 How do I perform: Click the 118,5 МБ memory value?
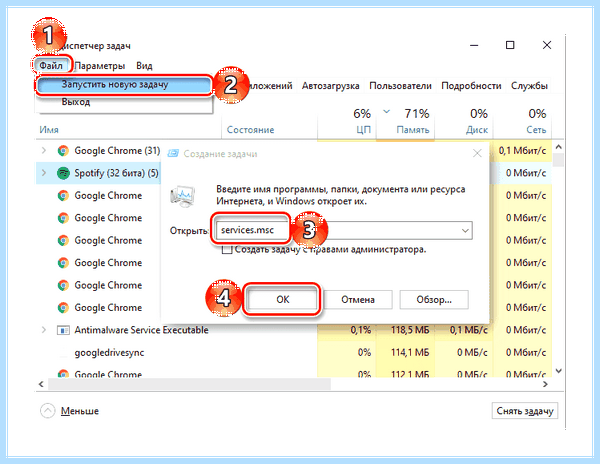point(410,330)
